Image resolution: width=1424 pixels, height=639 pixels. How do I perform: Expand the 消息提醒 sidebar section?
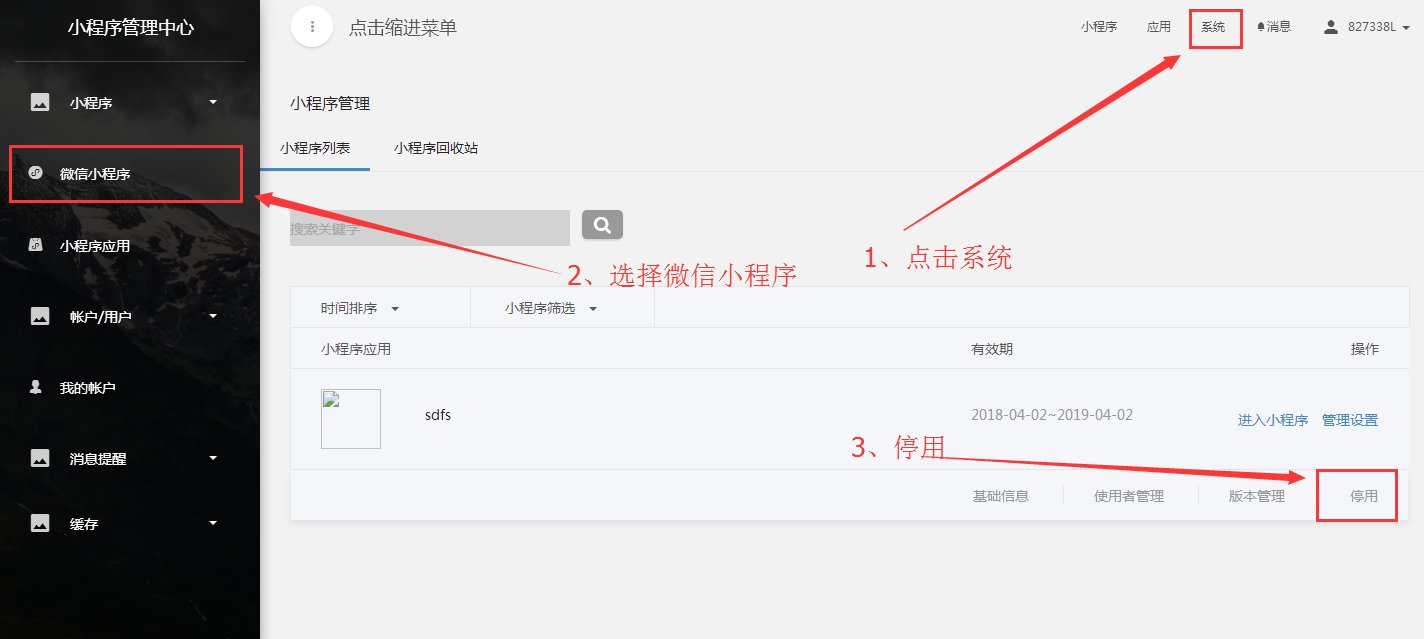pyautogui.click(x=212, y=458)
